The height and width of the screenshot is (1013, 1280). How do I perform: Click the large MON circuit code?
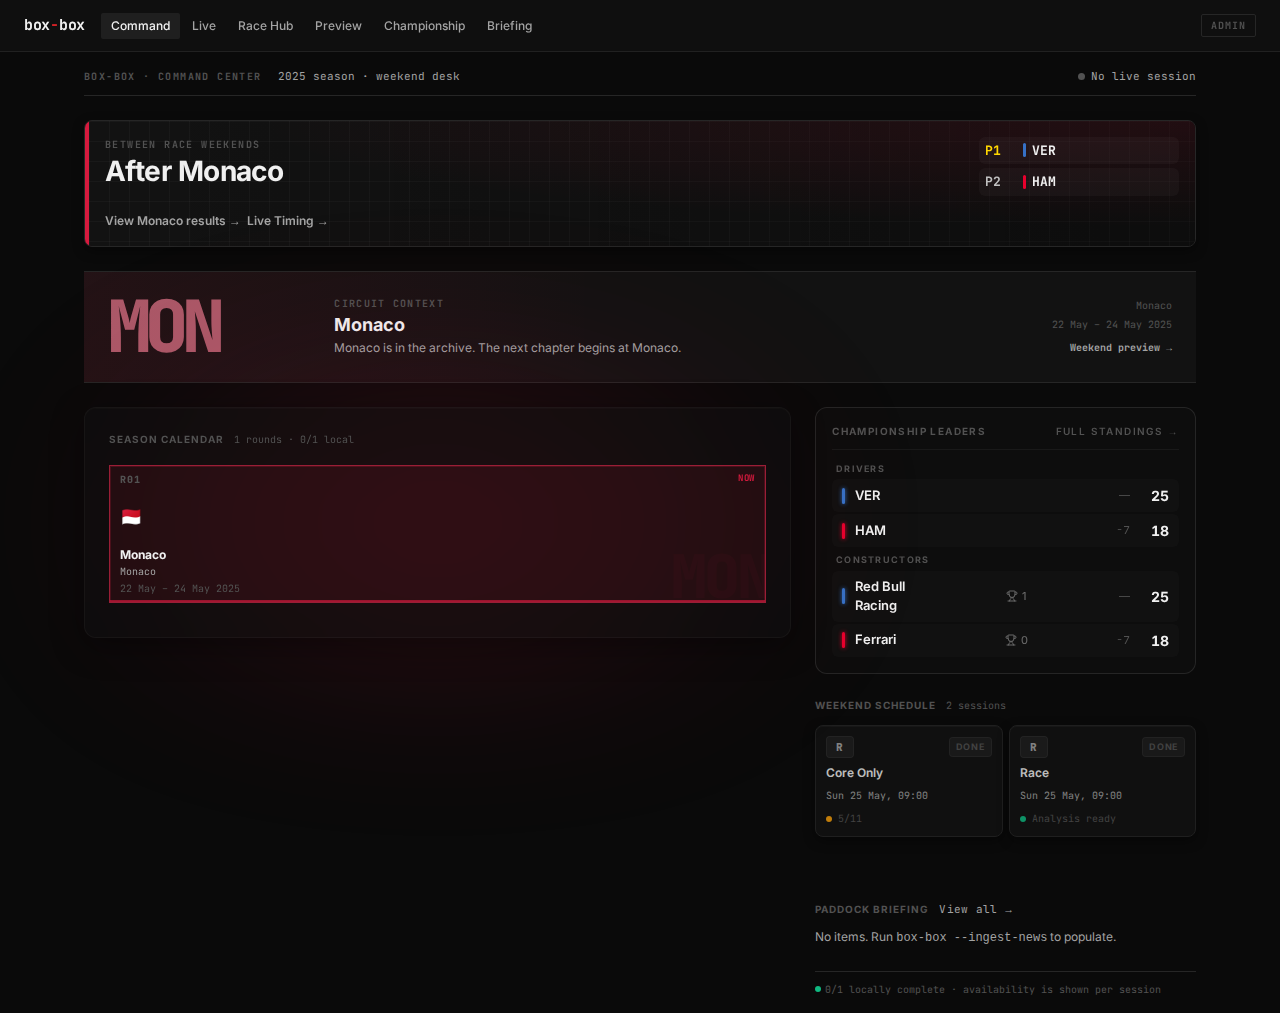point(166,327)
